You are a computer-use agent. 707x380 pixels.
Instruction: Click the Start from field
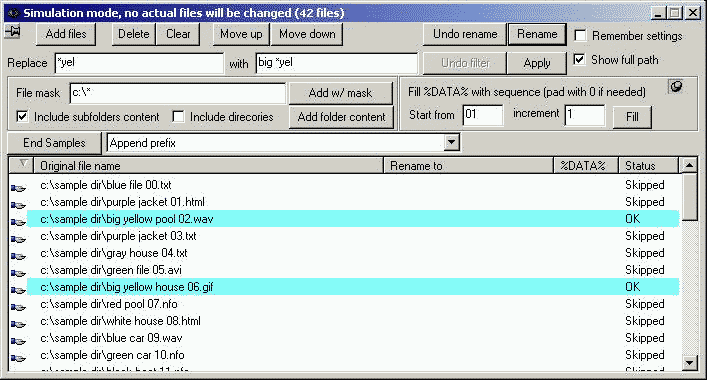483,115
